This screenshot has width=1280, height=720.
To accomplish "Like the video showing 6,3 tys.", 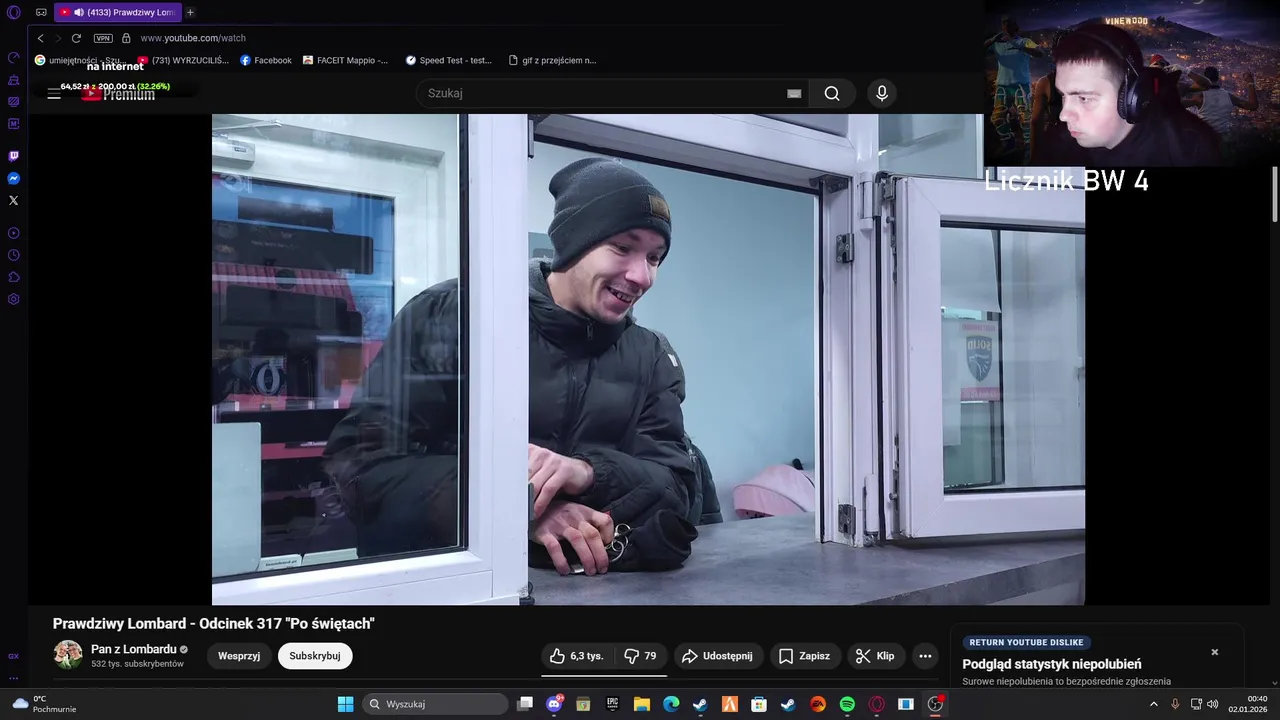I will pyautogui.click(x=577, y=656).
